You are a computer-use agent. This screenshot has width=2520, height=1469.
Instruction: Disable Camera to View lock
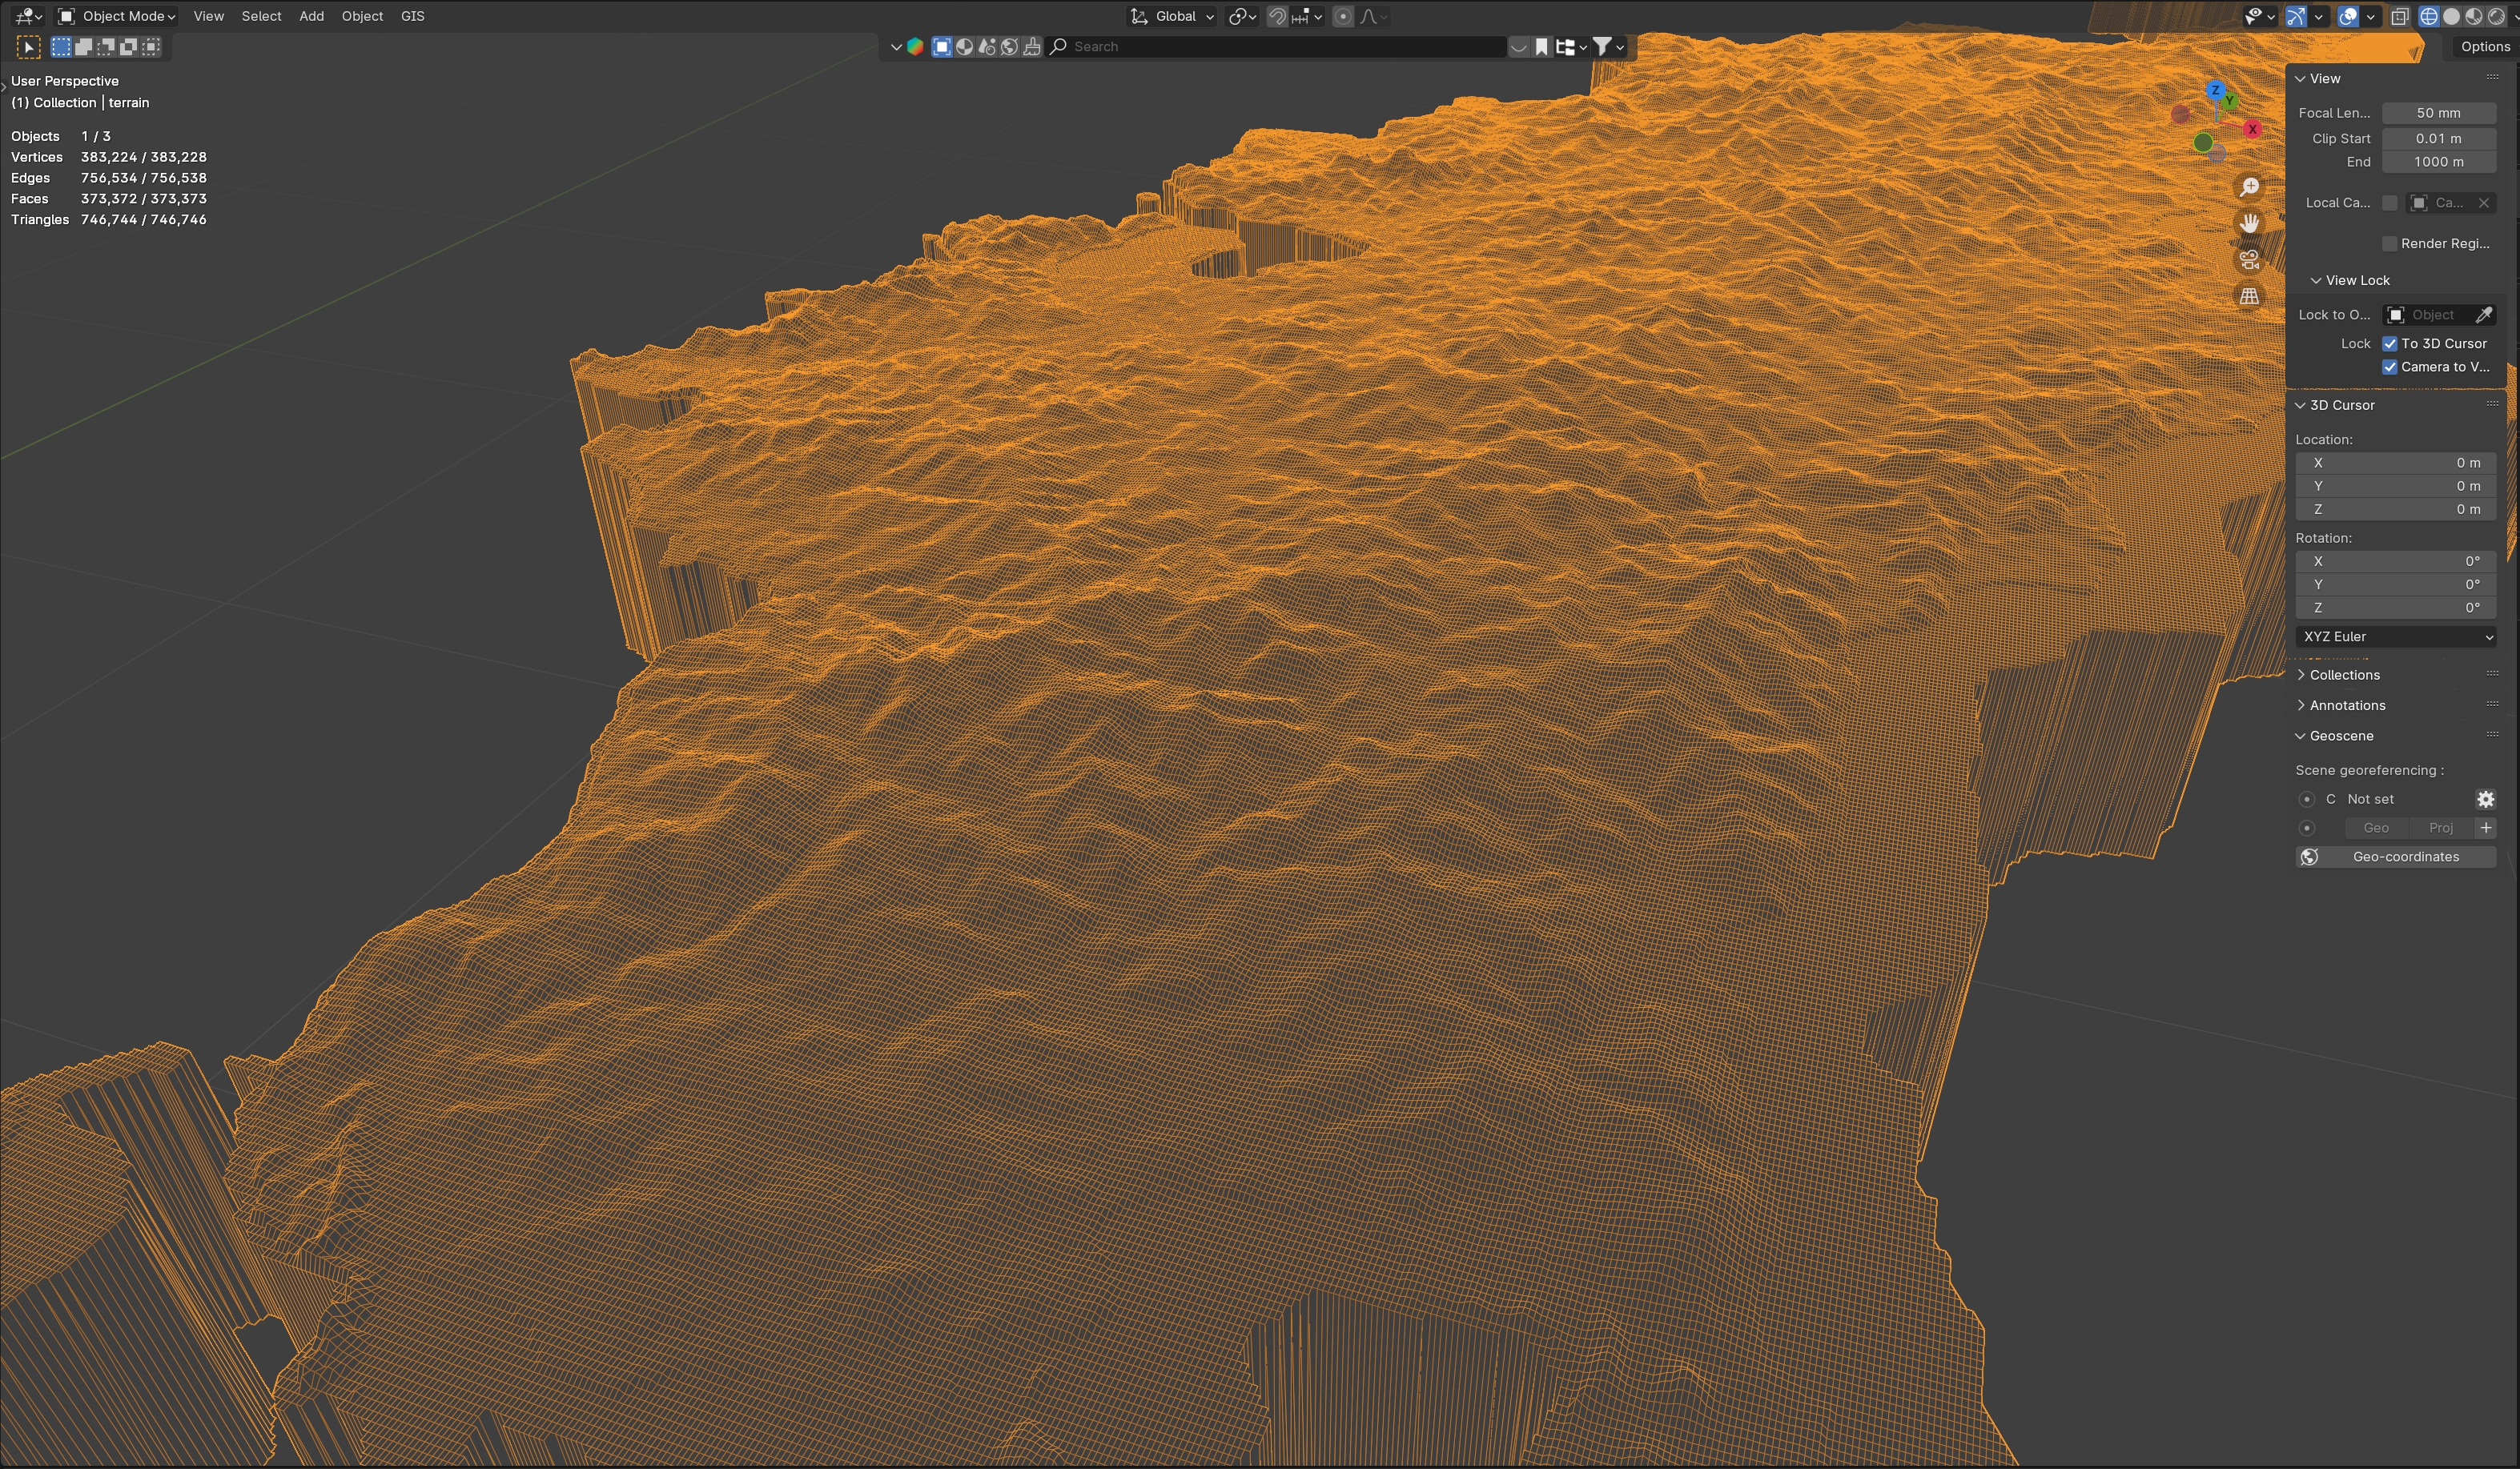click(2390, 367)
